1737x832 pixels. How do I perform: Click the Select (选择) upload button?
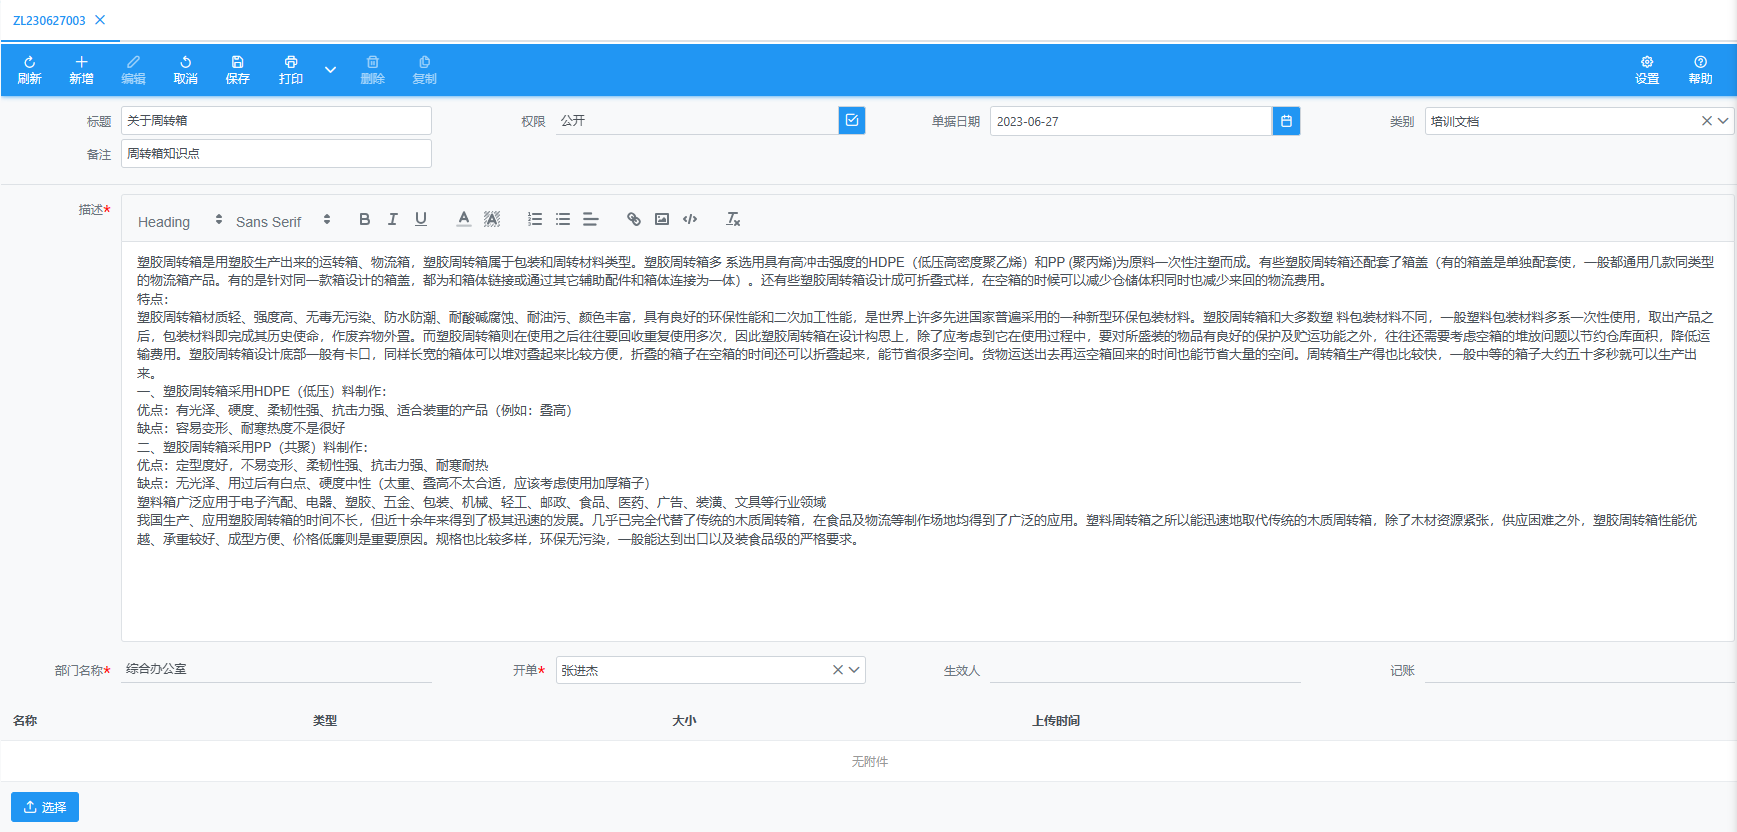(x=45, y=807)
